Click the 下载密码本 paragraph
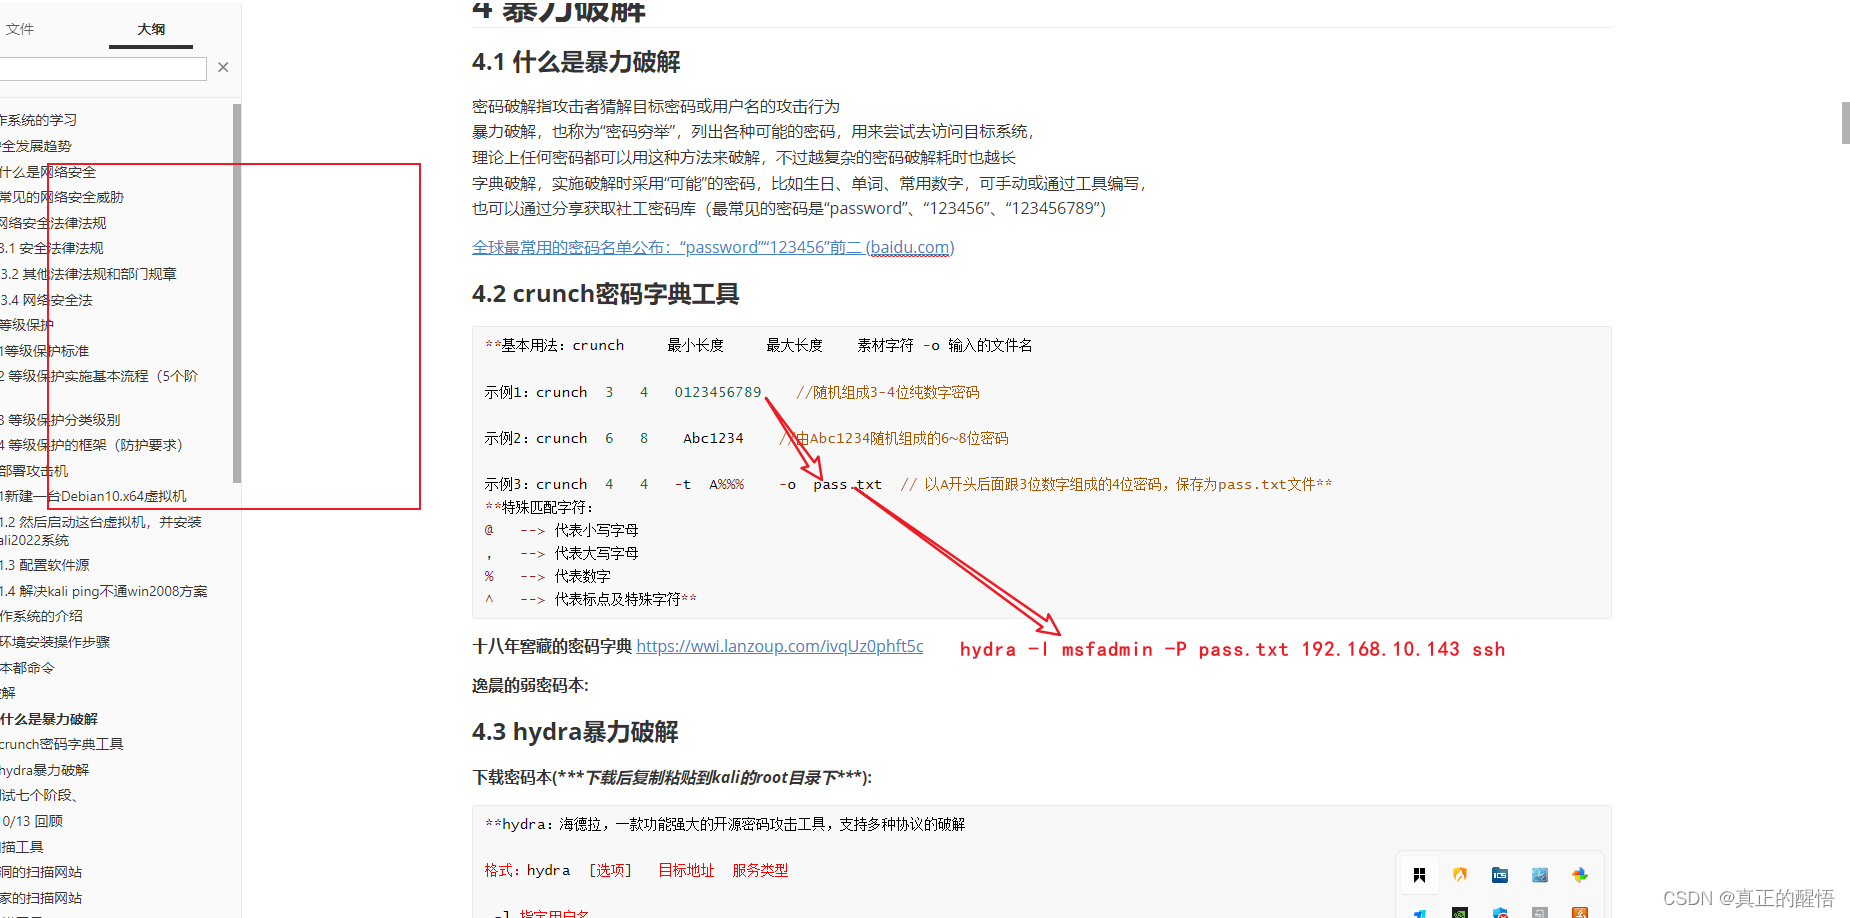1850x918 pixels. tap(672, 777)
